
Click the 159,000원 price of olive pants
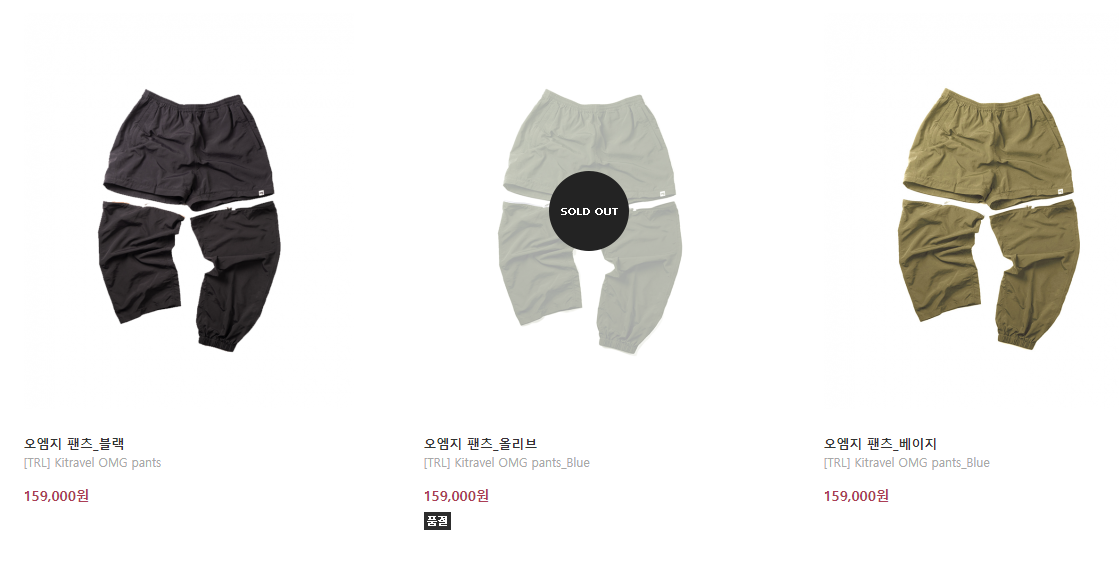point(457,496)
